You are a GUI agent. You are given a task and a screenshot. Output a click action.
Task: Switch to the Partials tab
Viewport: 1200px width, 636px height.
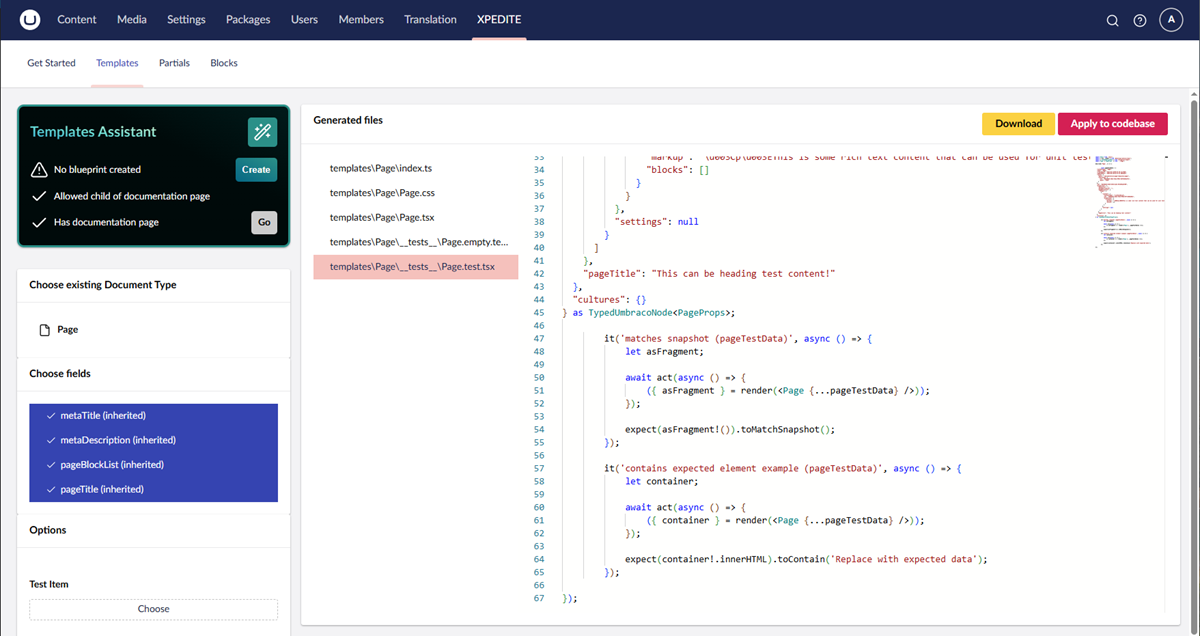point(174,63)
